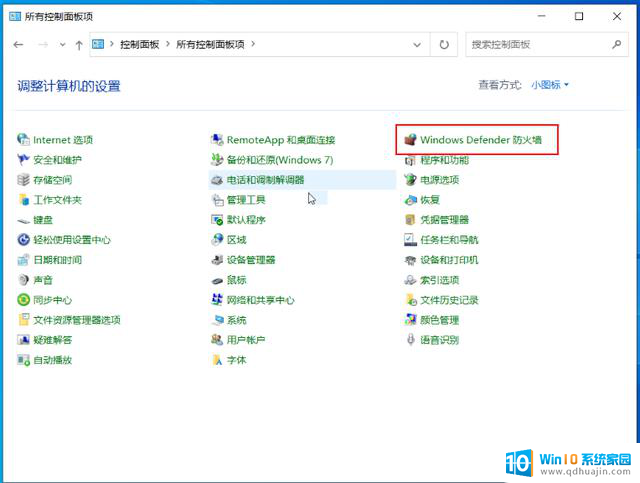Open the 轻松使用设置中心 icon
Image resolution: width=640 pixels, height=483 pixels.
tap(23, 240)
